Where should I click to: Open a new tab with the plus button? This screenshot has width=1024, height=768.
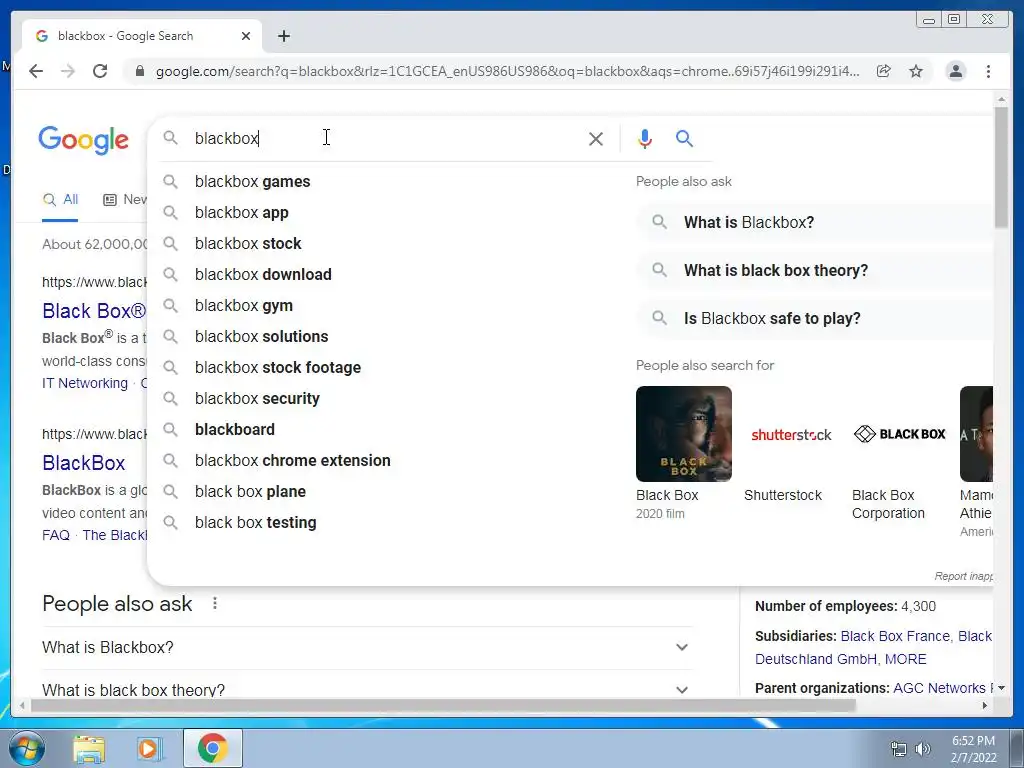click(283, 36)
